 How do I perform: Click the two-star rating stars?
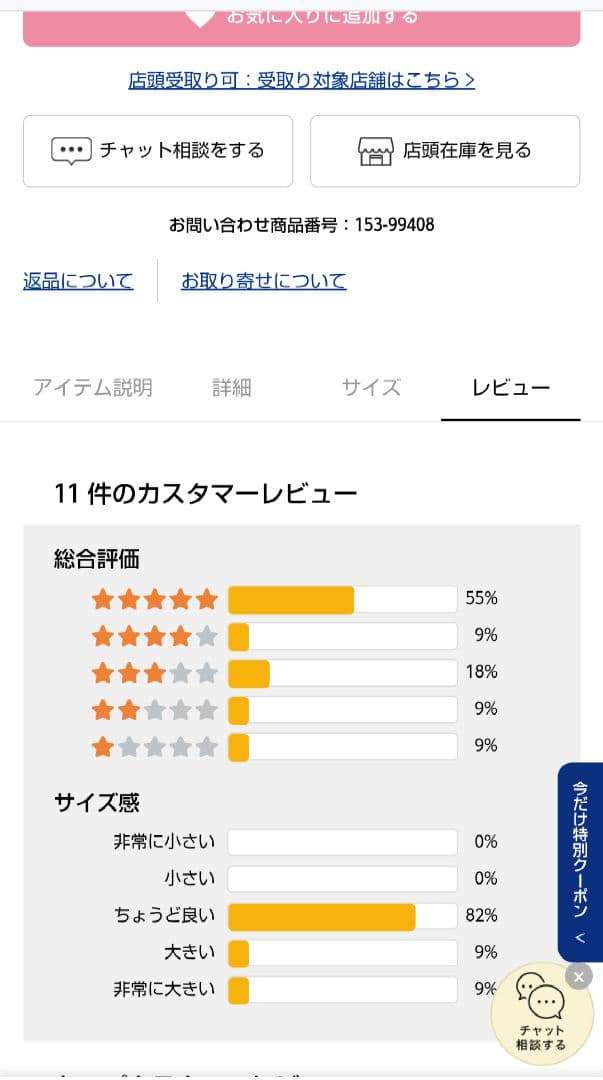click(x=154, y=710)
